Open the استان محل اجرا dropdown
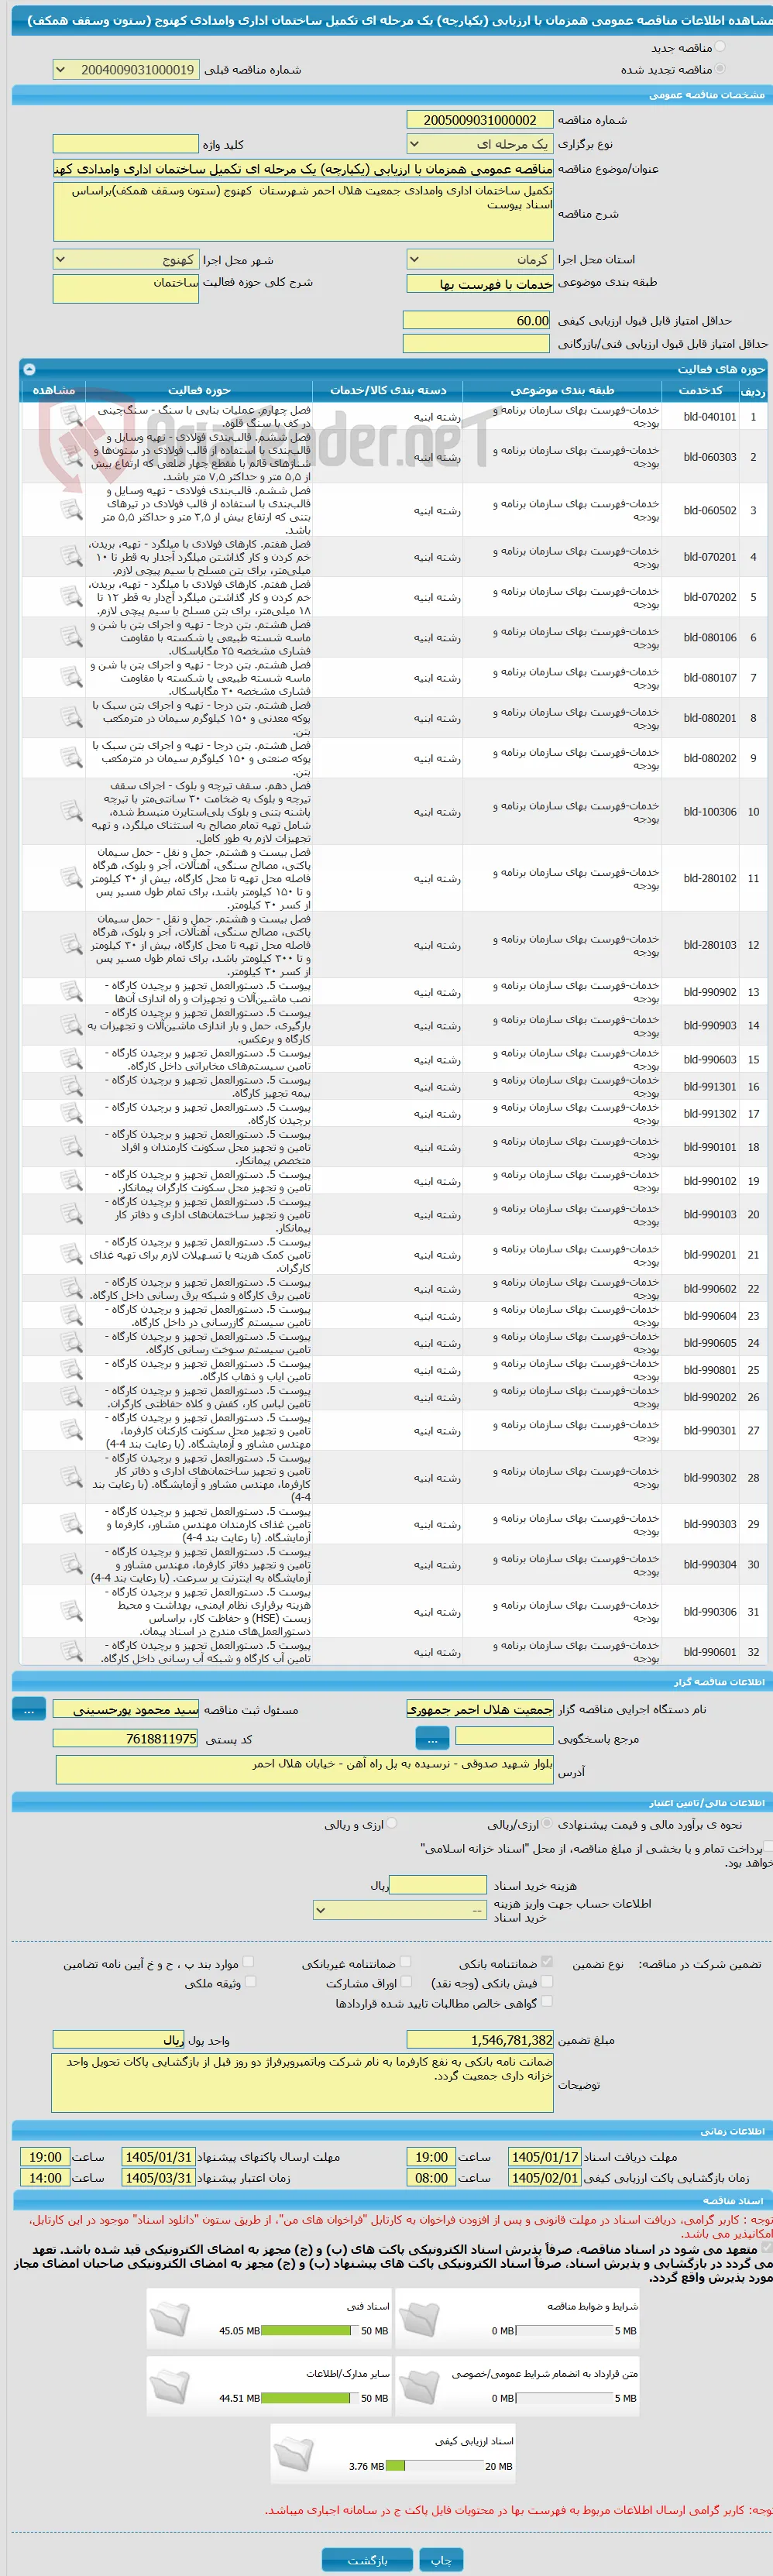 (x=480, y=259)
